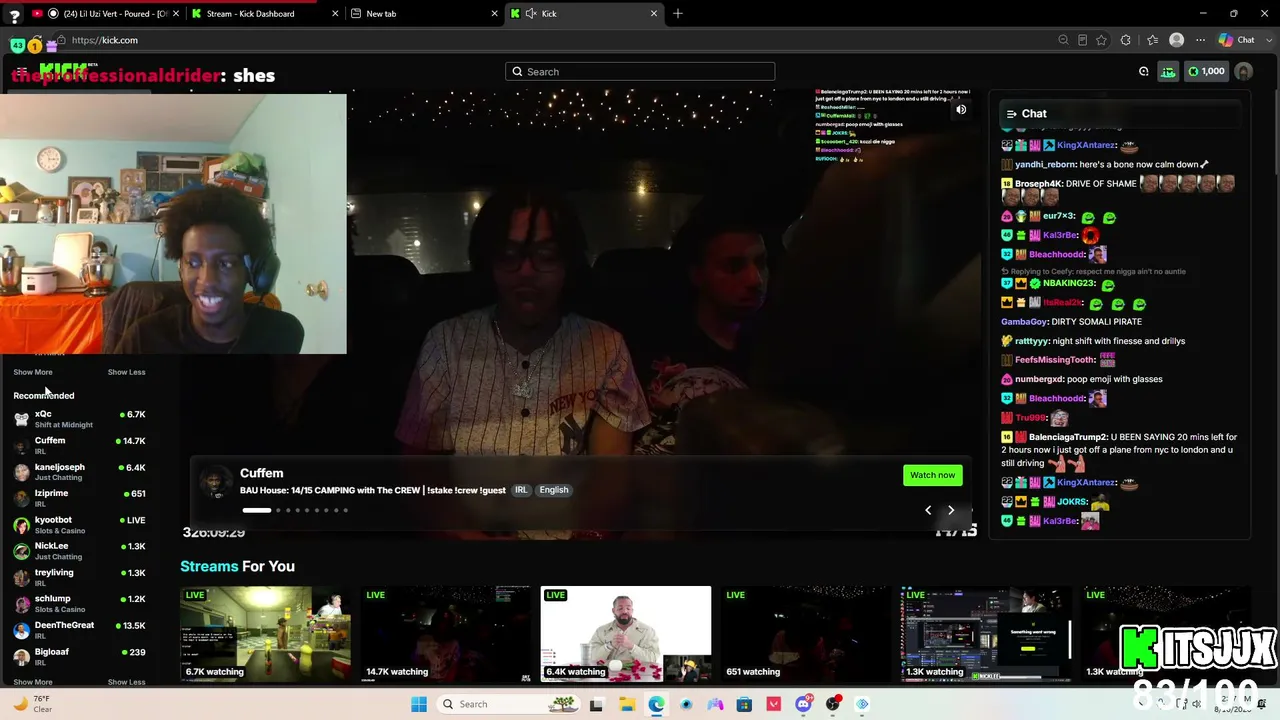Viewport: 1280px width, 720px height.
Task: Select the IRL tag on featured stream
Action: coord(521,490)
